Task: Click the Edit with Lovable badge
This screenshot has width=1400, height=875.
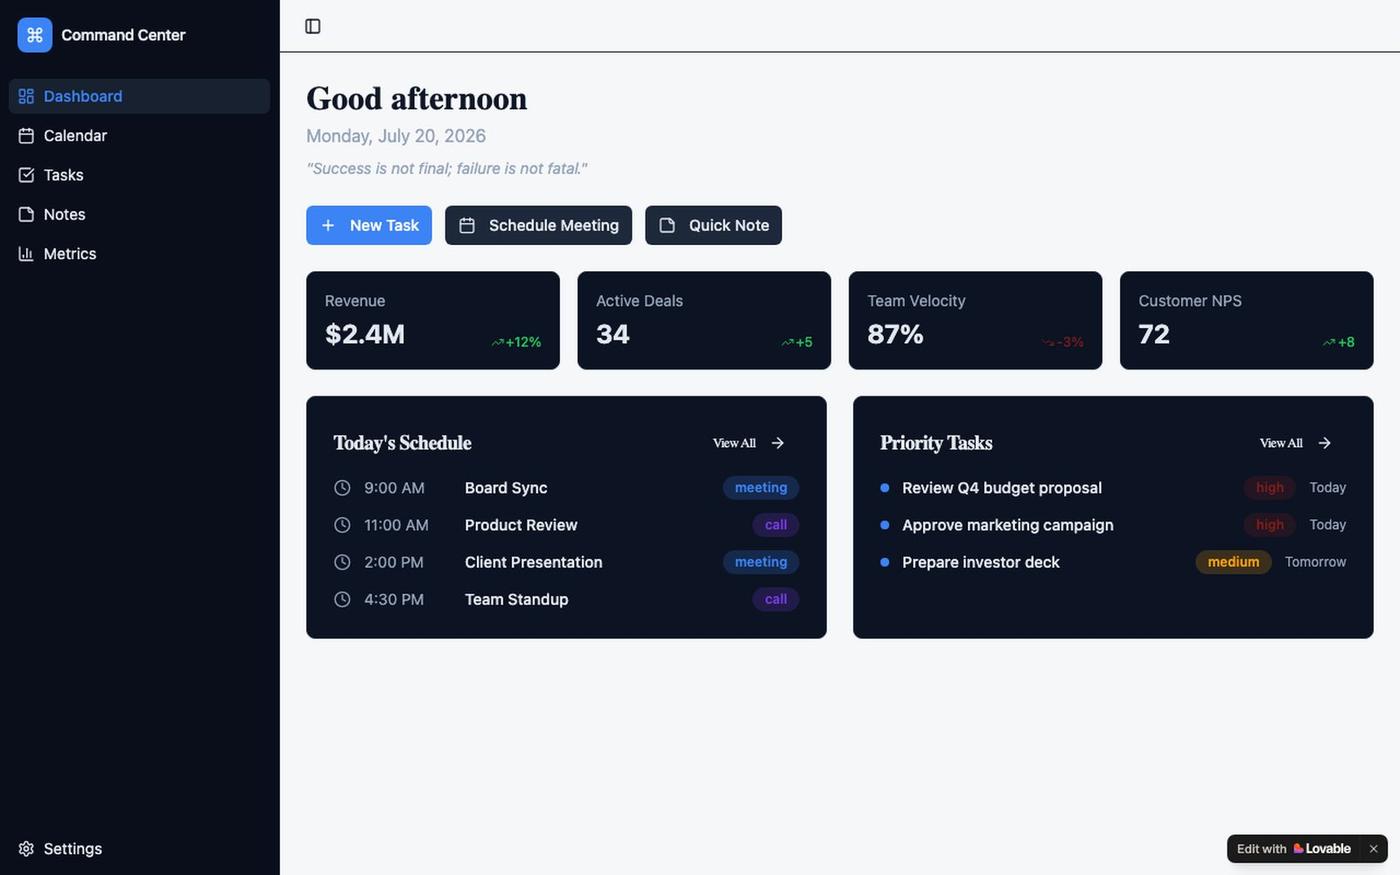Action: point(1294,849)
